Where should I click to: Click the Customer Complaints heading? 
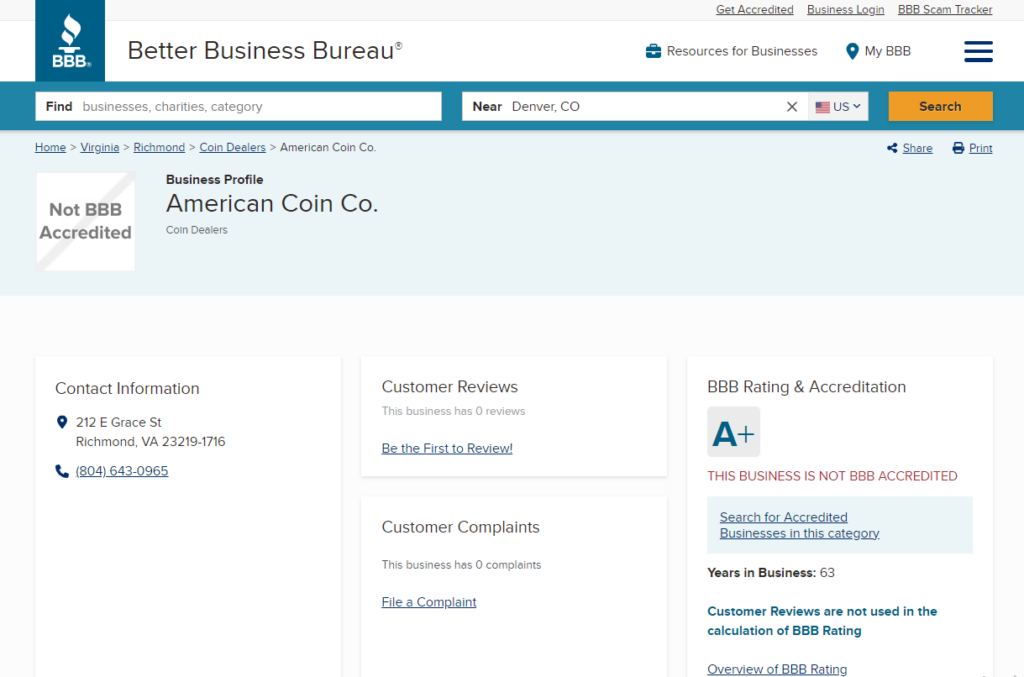point(460,527)
